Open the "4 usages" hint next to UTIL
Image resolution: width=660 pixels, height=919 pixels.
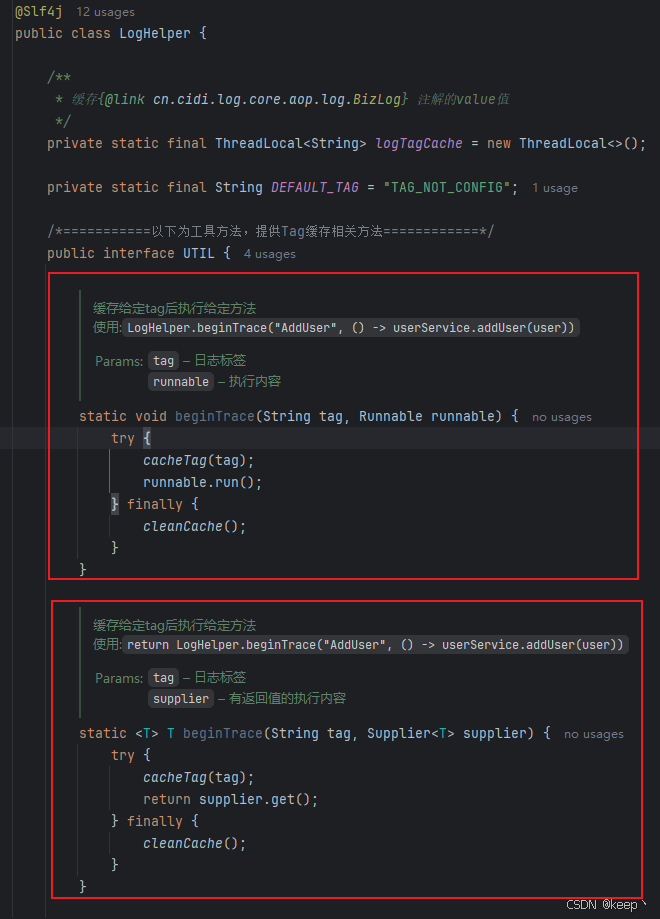point(270,254)
